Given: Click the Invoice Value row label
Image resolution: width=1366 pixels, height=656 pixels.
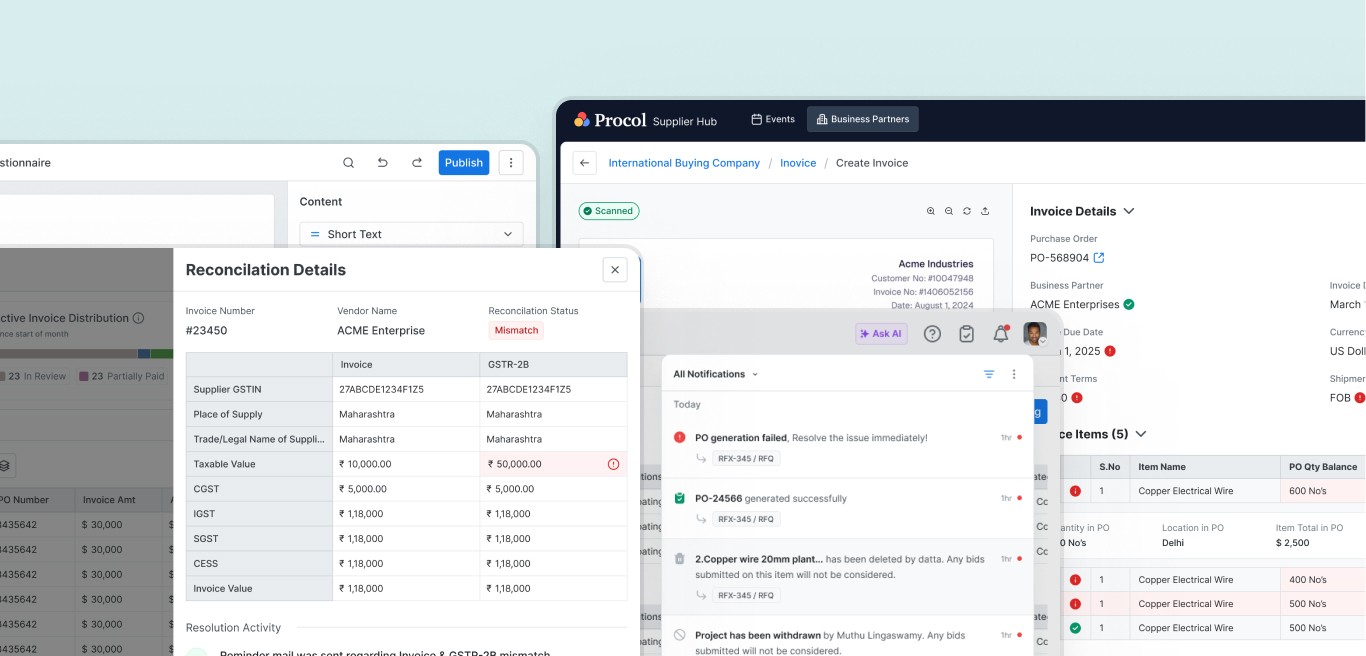Looking at the screenshot, I should pos(259,589).
